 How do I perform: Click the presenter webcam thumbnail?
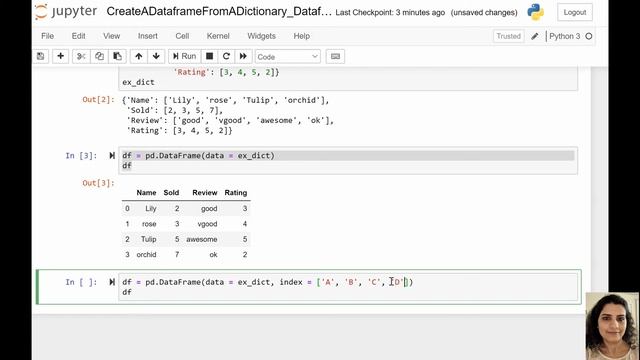point(612,326)
